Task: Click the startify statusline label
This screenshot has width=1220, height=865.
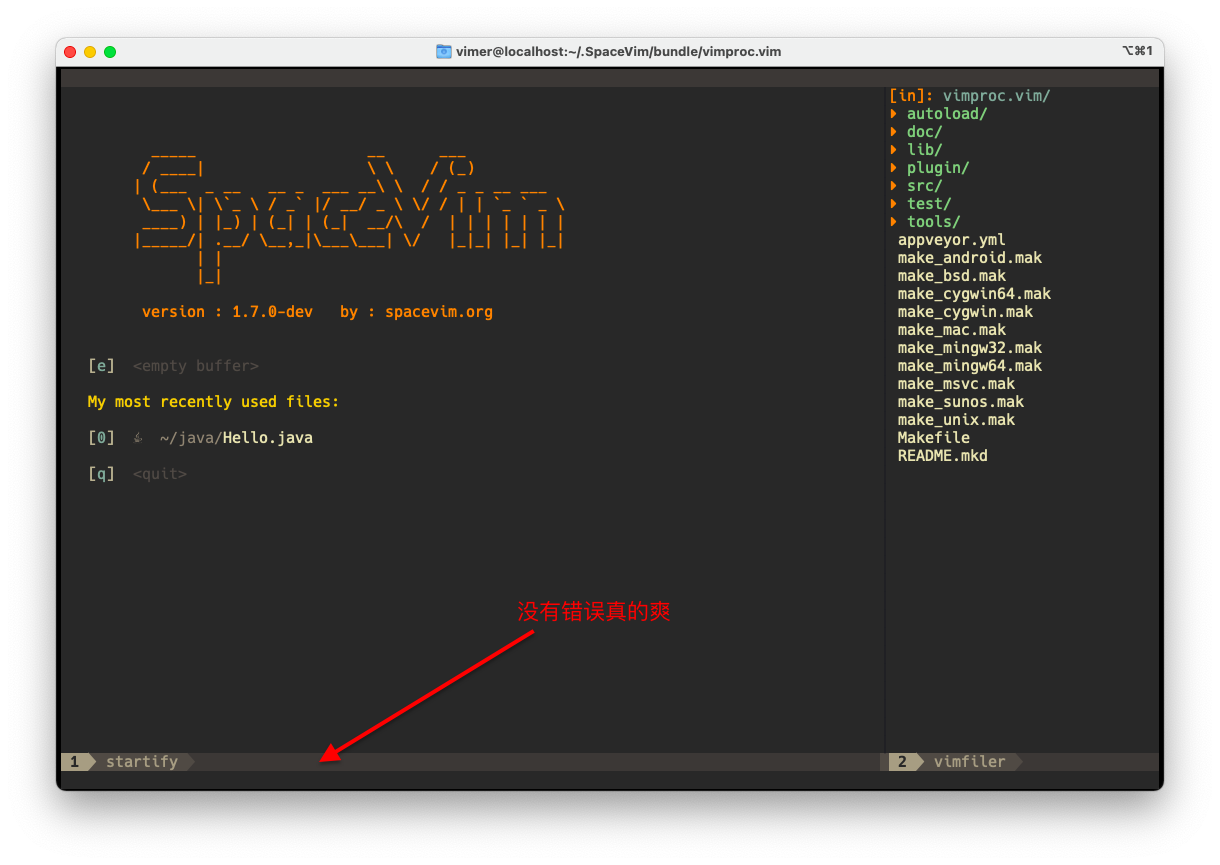Action: point(142,762)
